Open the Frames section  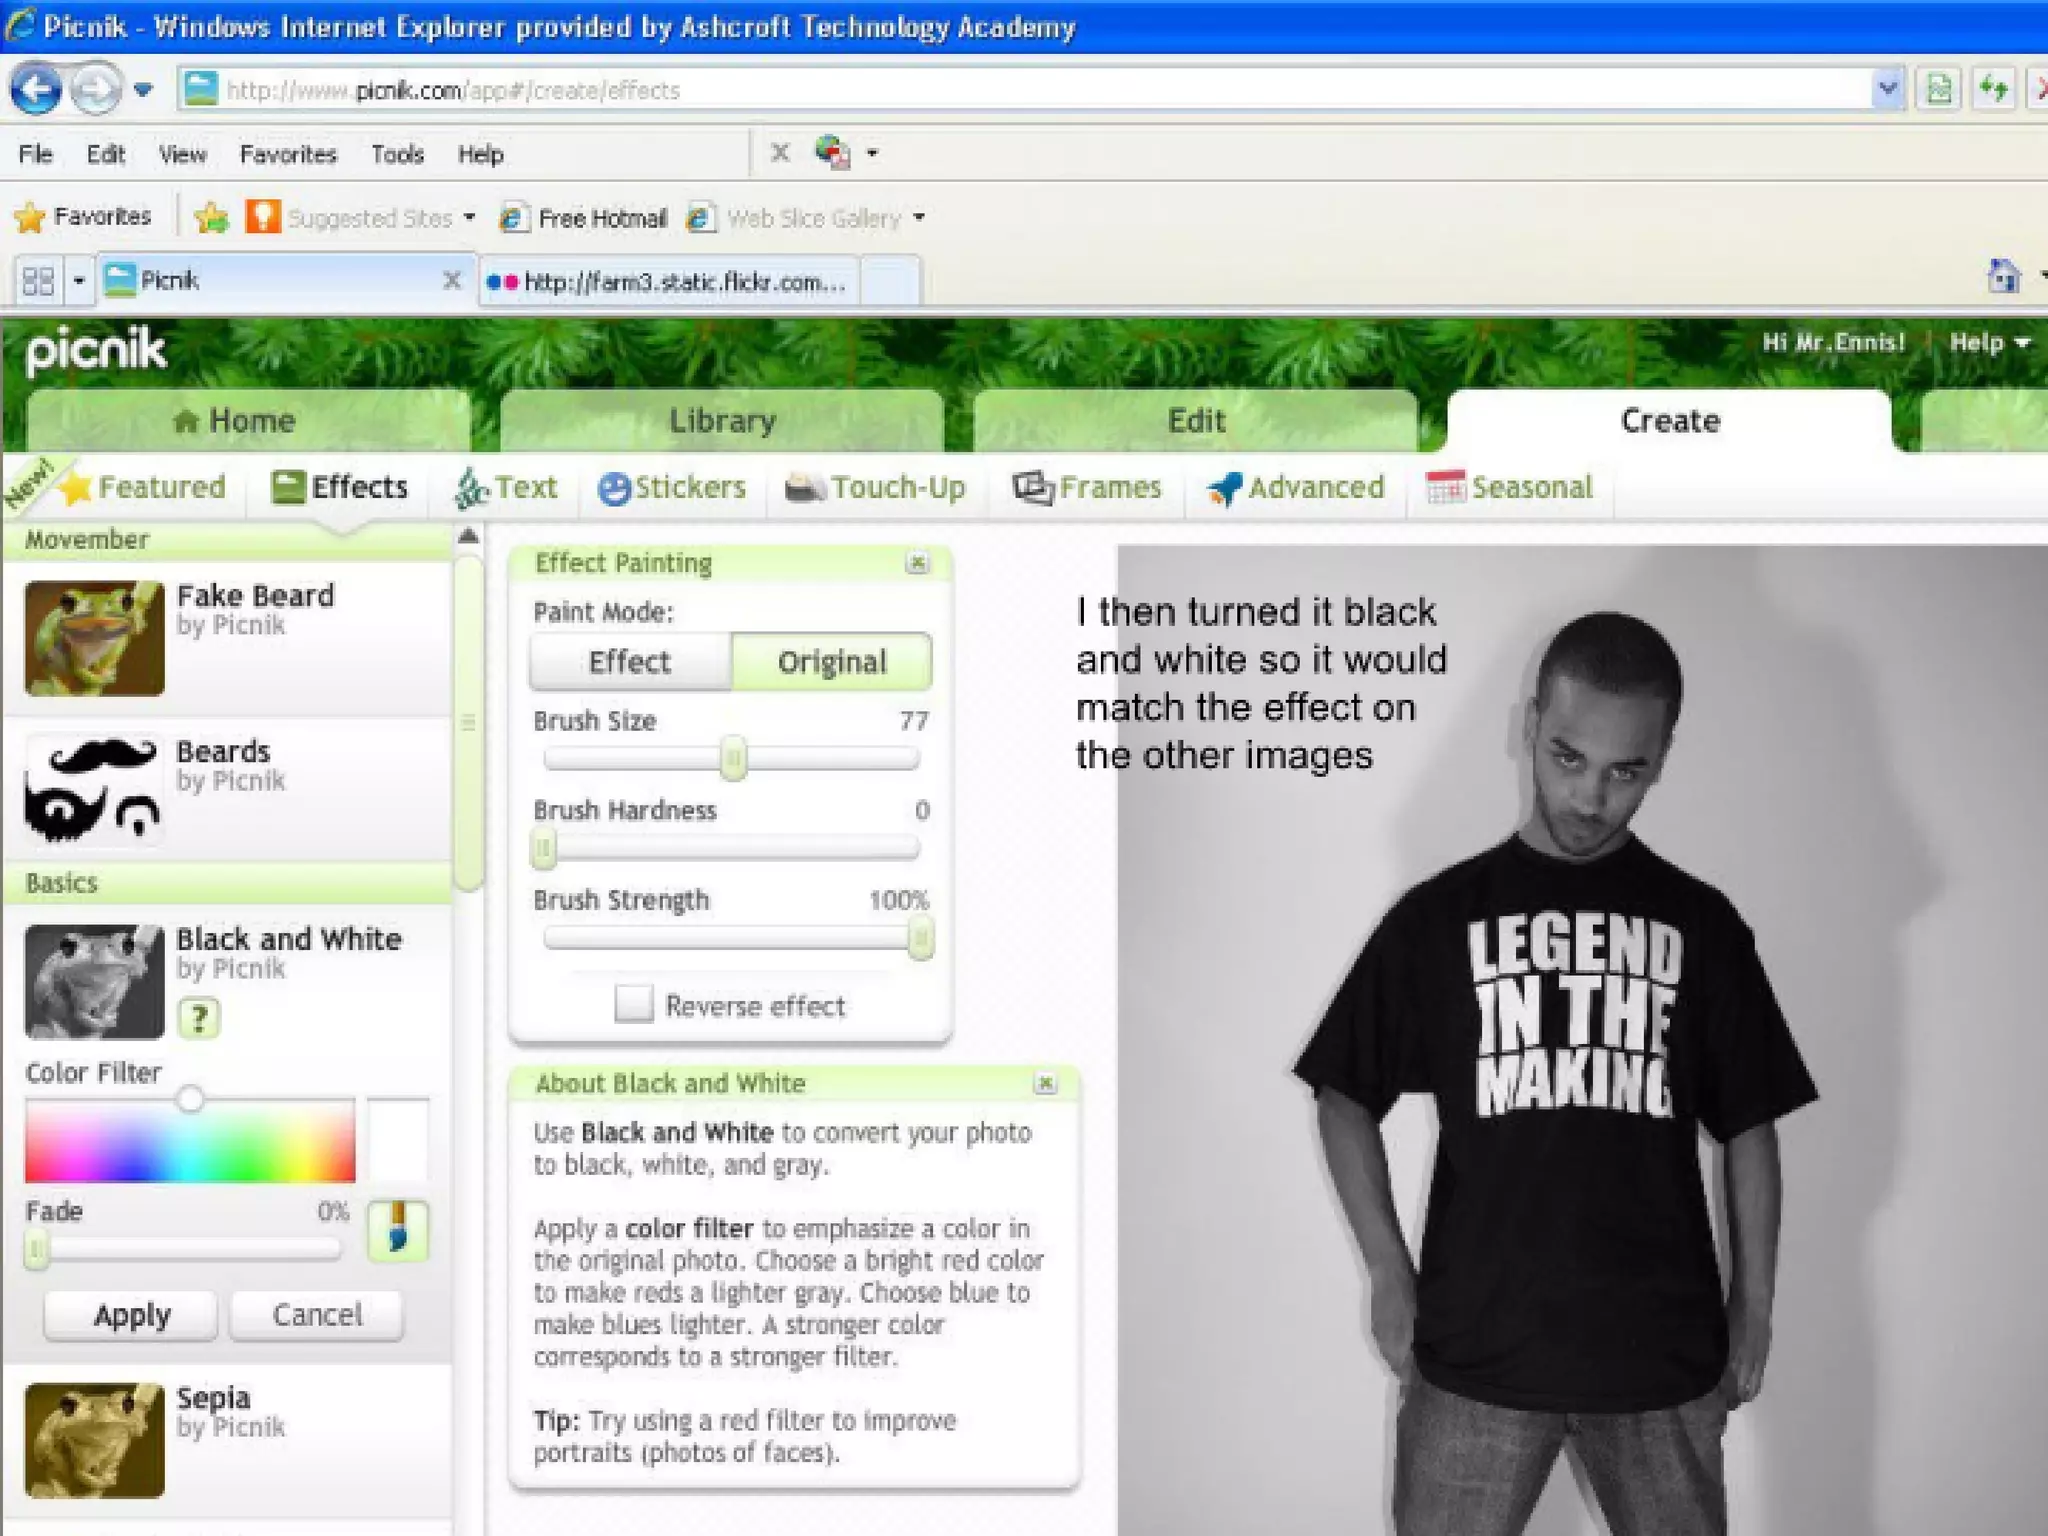(x=1087, y=488)
